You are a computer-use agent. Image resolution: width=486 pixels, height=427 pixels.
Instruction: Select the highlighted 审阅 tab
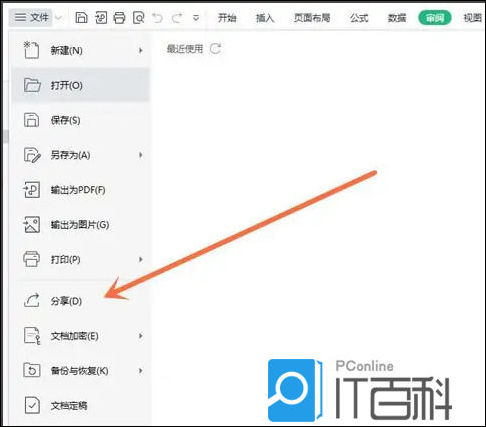click(x=434, y=18)
